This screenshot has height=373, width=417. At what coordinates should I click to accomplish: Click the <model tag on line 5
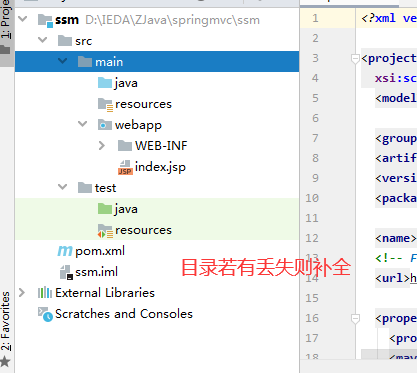(x=396, y=98)
